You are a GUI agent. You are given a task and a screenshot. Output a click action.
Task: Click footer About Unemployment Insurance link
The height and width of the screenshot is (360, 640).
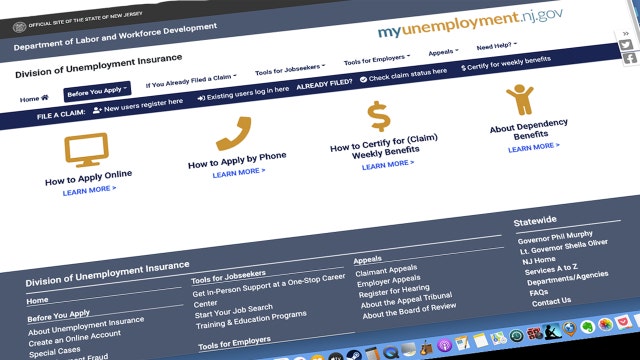click(86, 326)
